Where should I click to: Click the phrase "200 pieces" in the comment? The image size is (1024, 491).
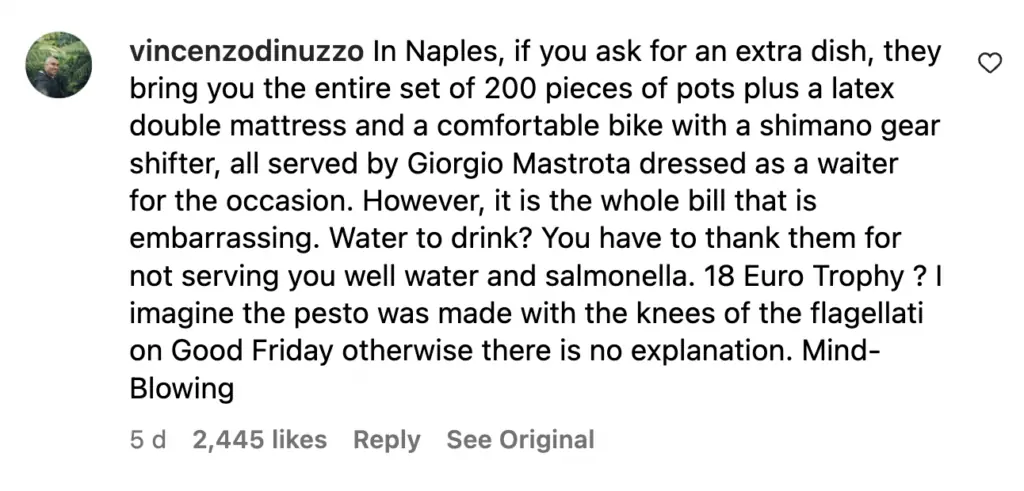(x=544, y=88)
